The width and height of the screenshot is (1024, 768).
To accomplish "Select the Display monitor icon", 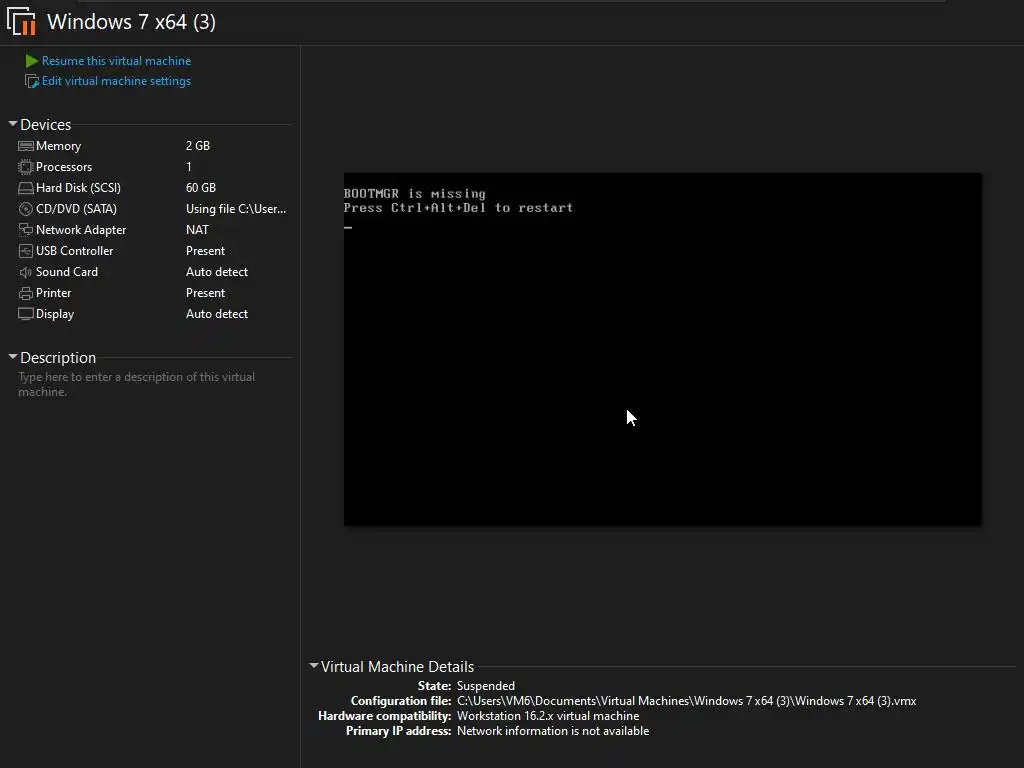I will 25,314.
